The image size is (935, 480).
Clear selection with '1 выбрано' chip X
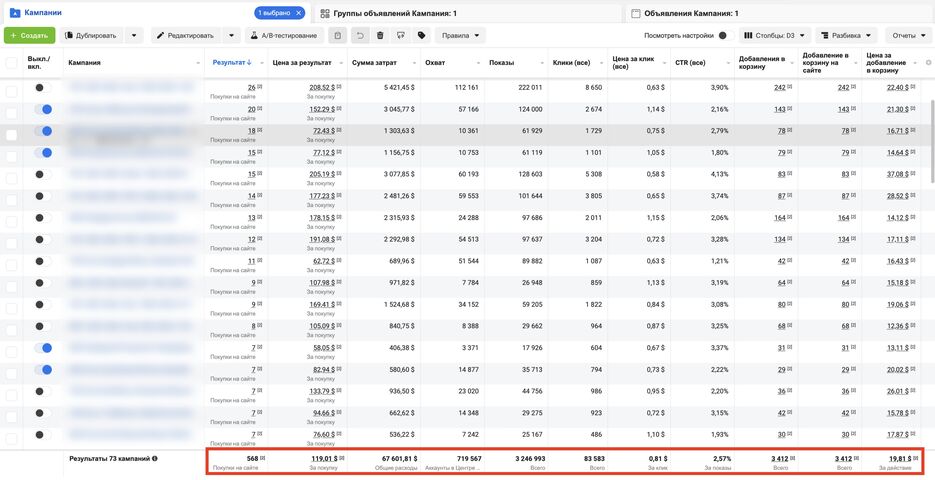(x=300, y=13)
